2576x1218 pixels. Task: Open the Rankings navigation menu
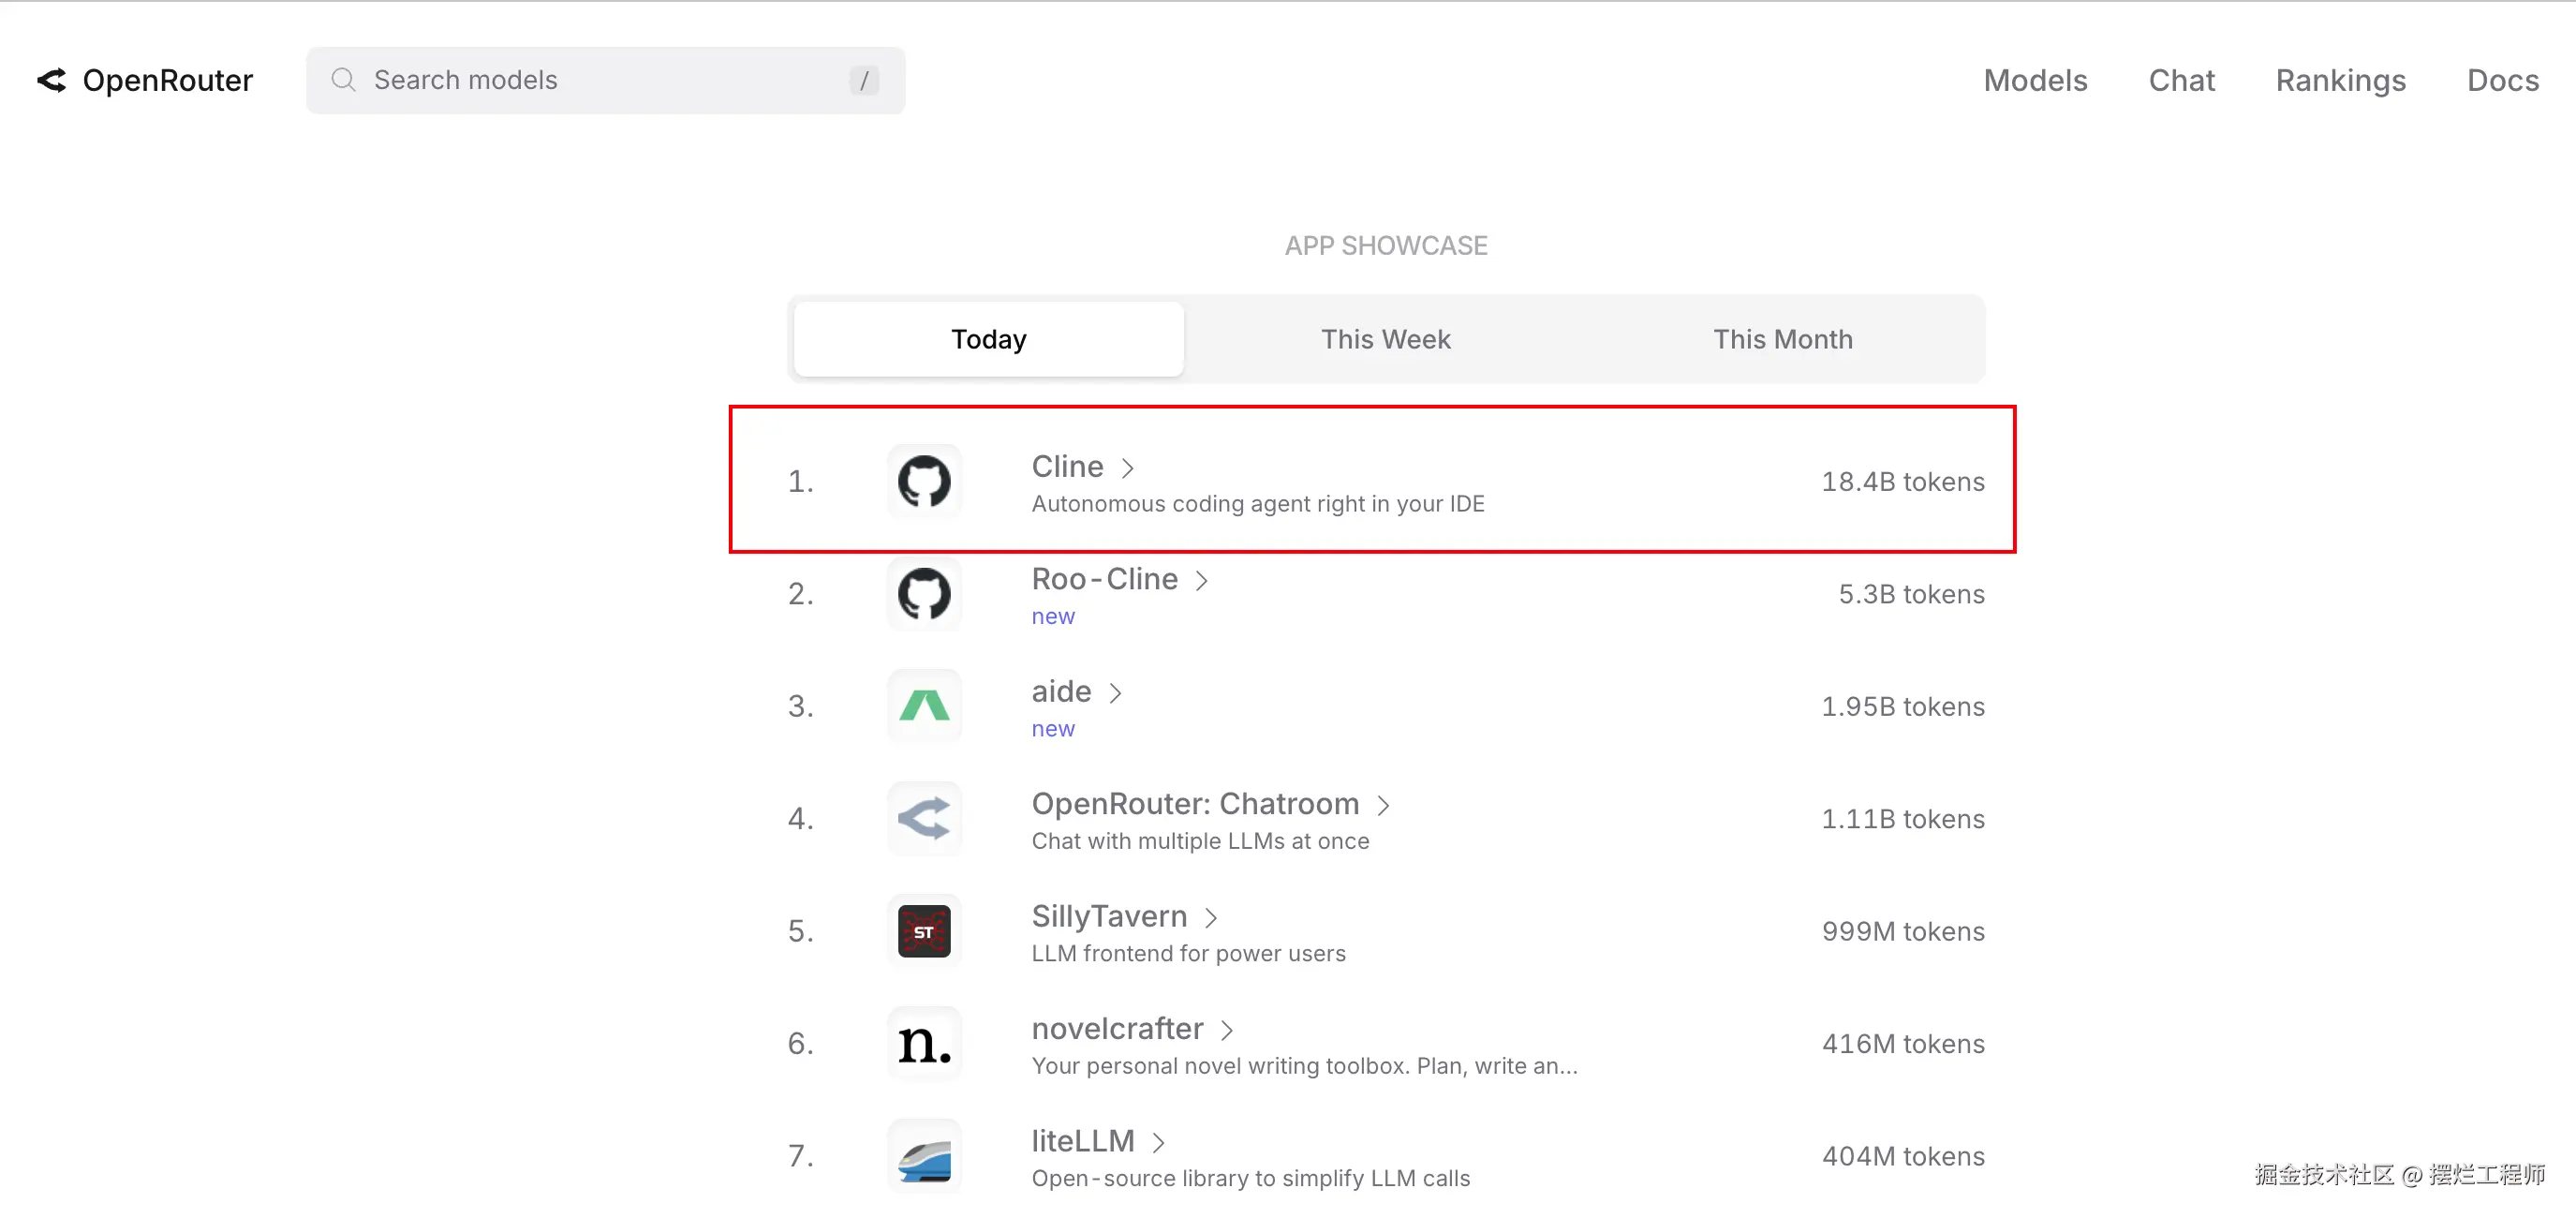click(x=2340, y=80)
